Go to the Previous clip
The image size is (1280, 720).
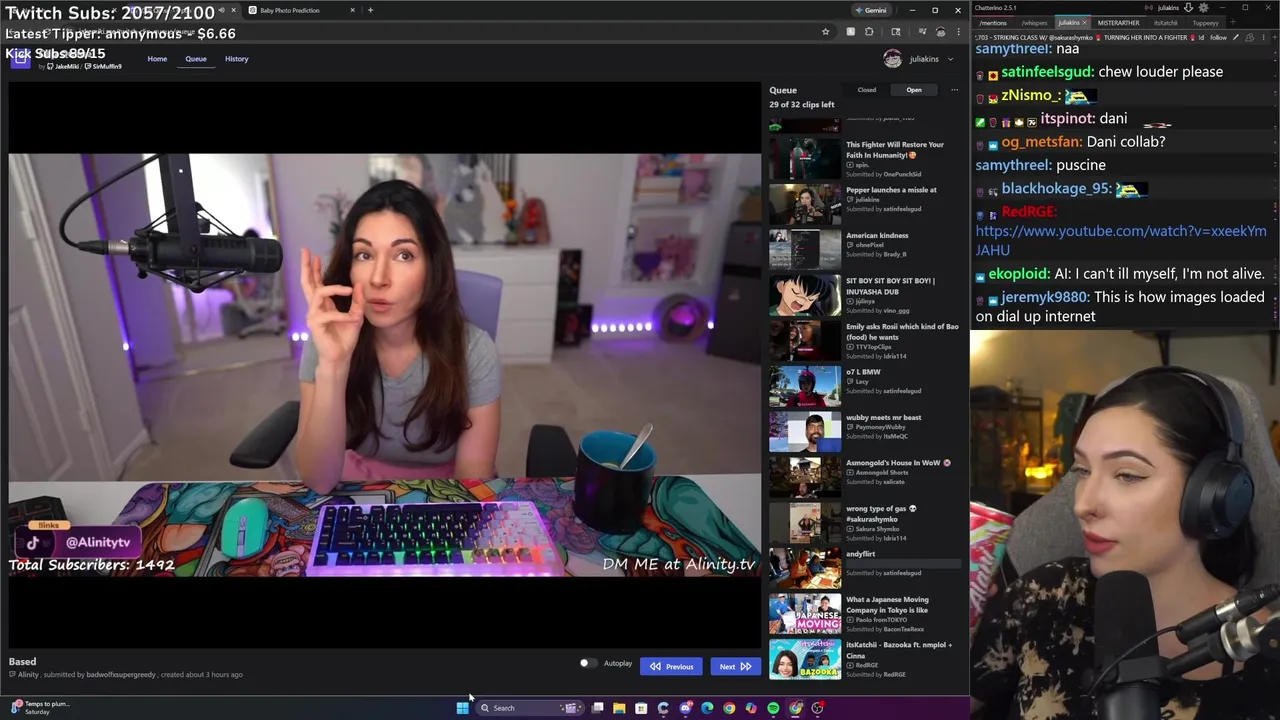671,666
